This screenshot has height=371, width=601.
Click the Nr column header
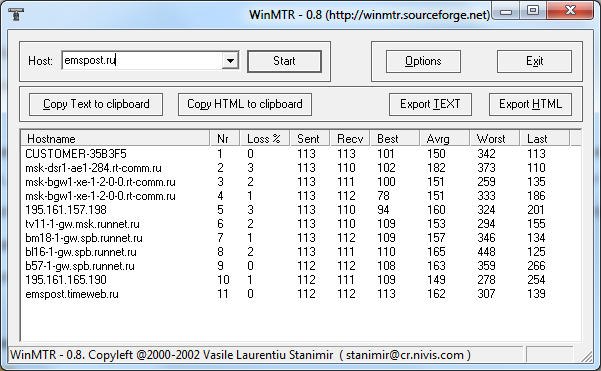click(x=225, y=138)
